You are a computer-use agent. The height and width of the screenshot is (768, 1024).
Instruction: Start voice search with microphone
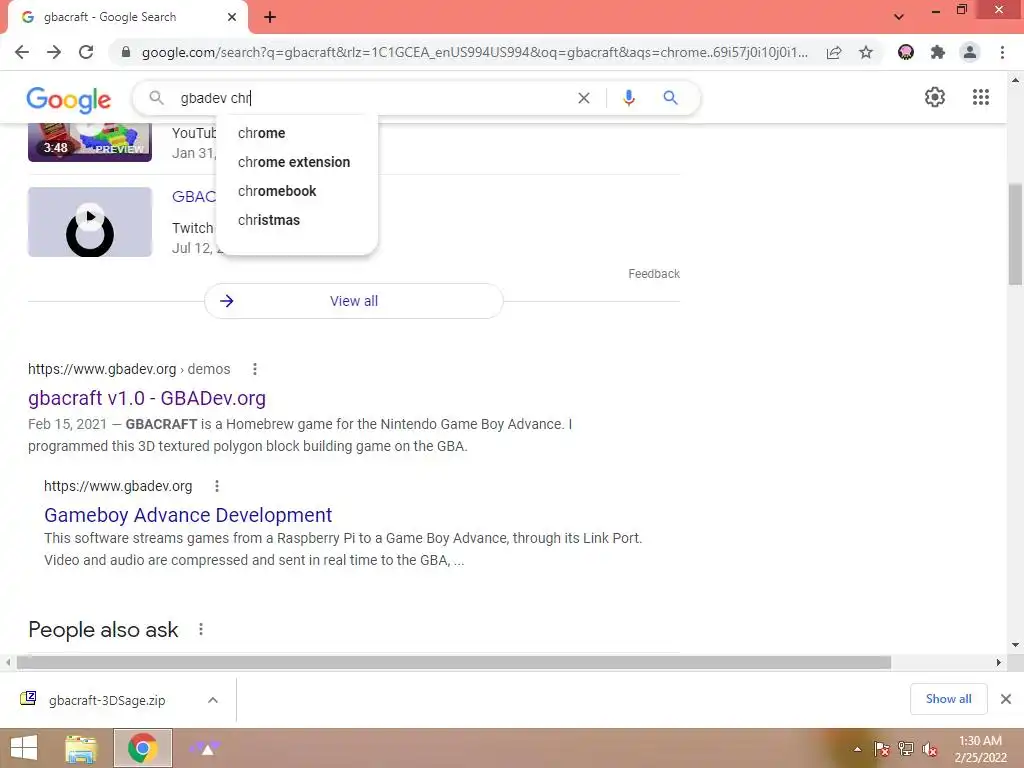pyautogui.click(x=629, y=98)
